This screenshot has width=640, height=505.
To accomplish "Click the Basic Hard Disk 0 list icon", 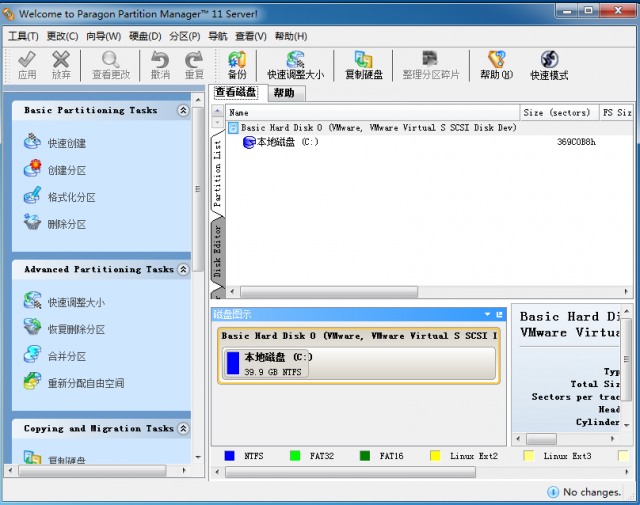I will [x=233, y=128].
